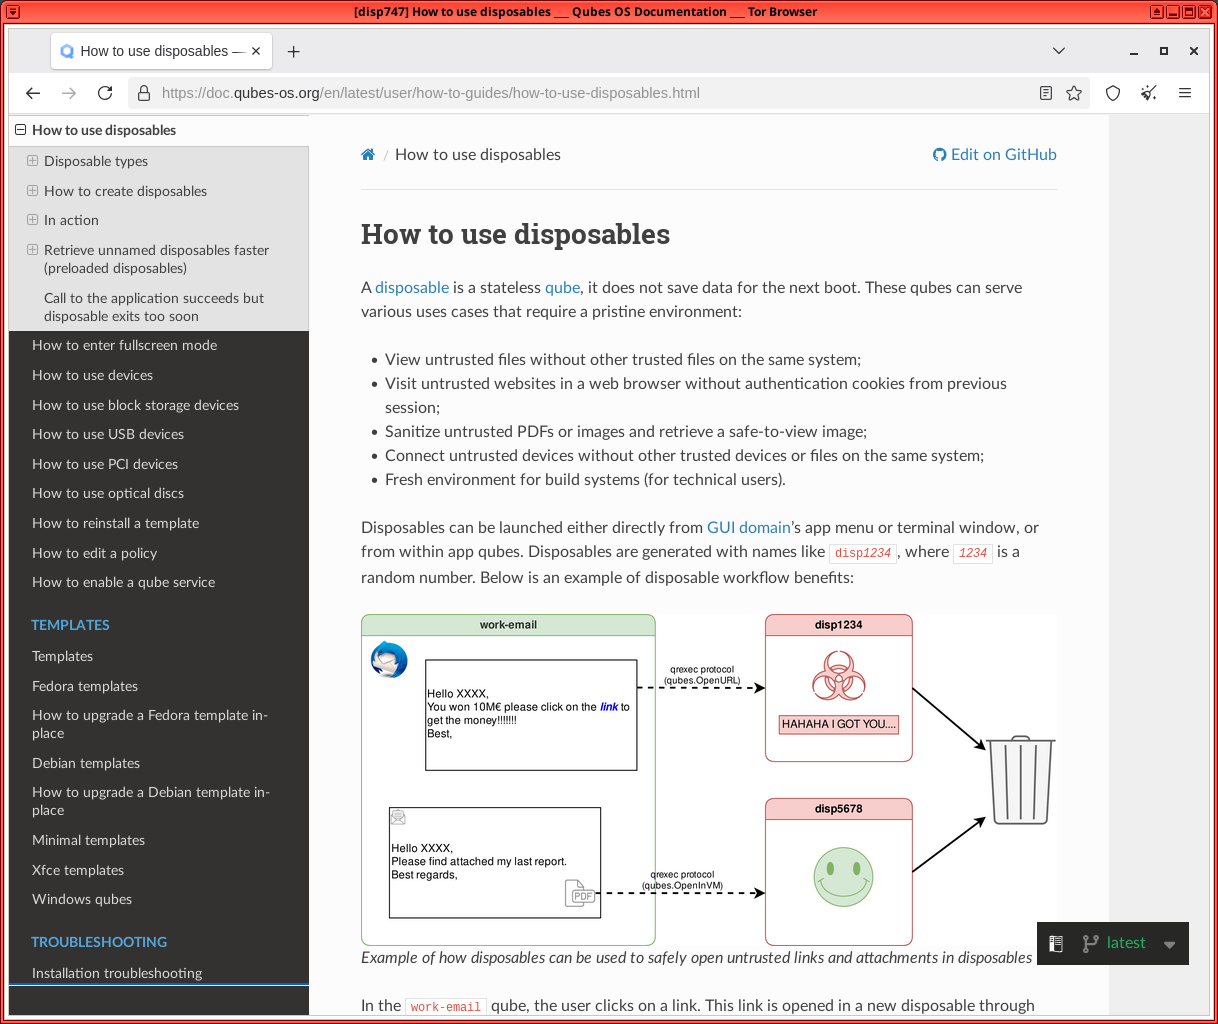This screenshot has width=1218, height=1024.
Task: Open the latest version selector dropdown
Action: 1126,943
